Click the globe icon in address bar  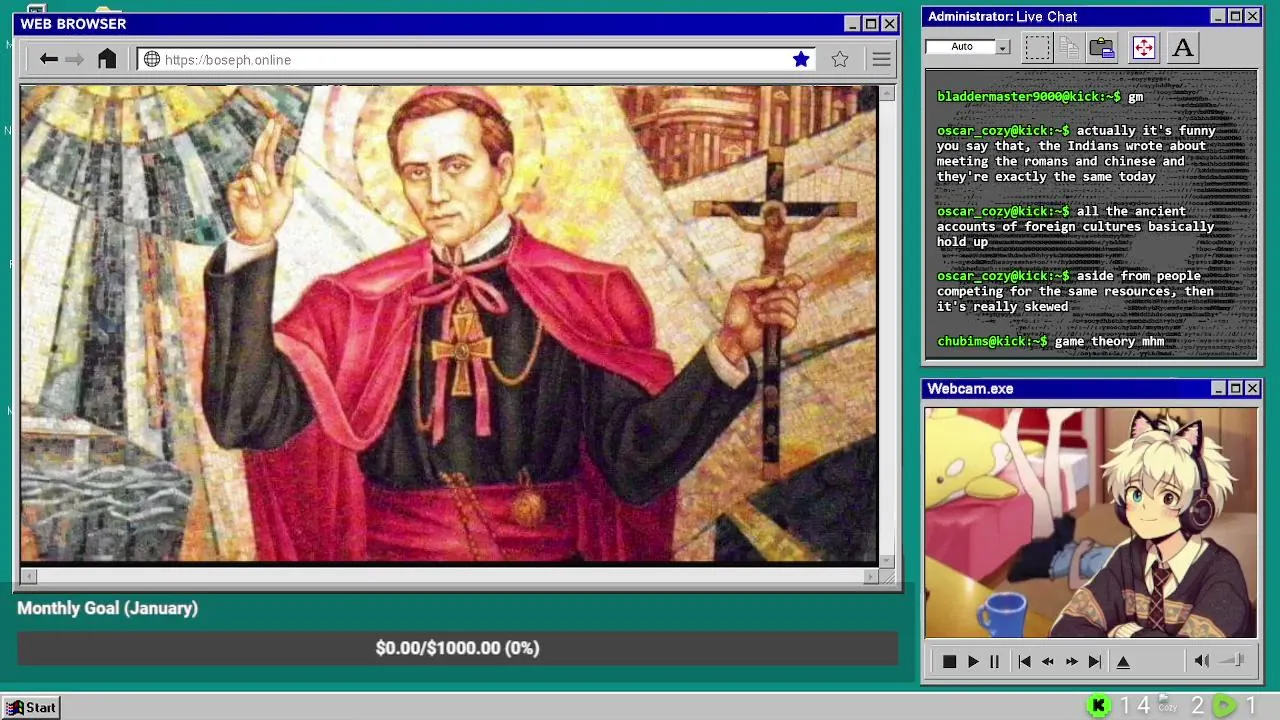[152, 59]
